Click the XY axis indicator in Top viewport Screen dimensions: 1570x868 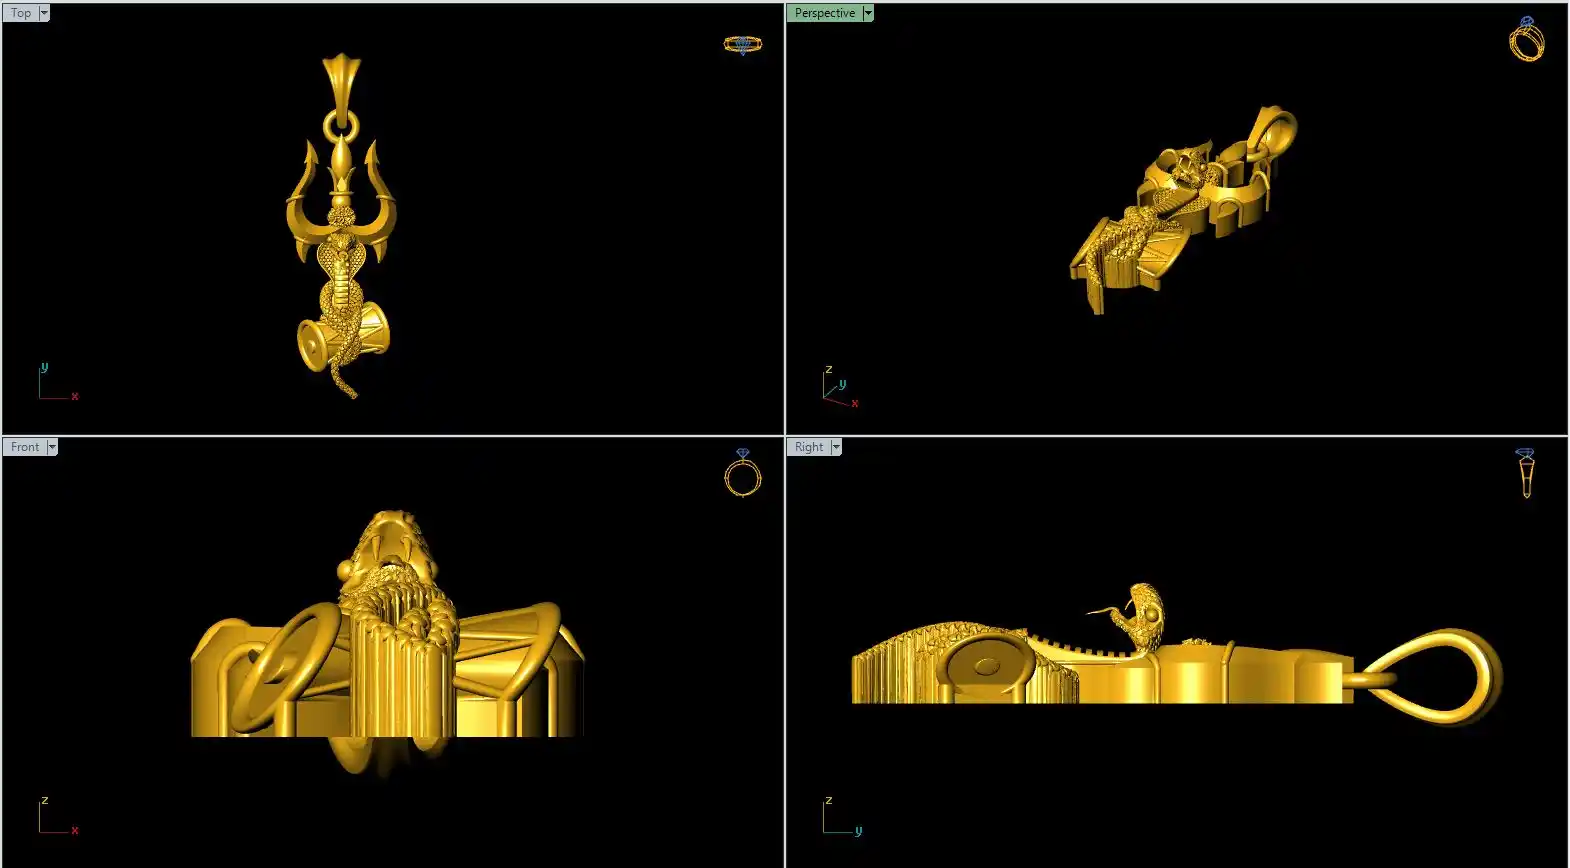[57, 384]
